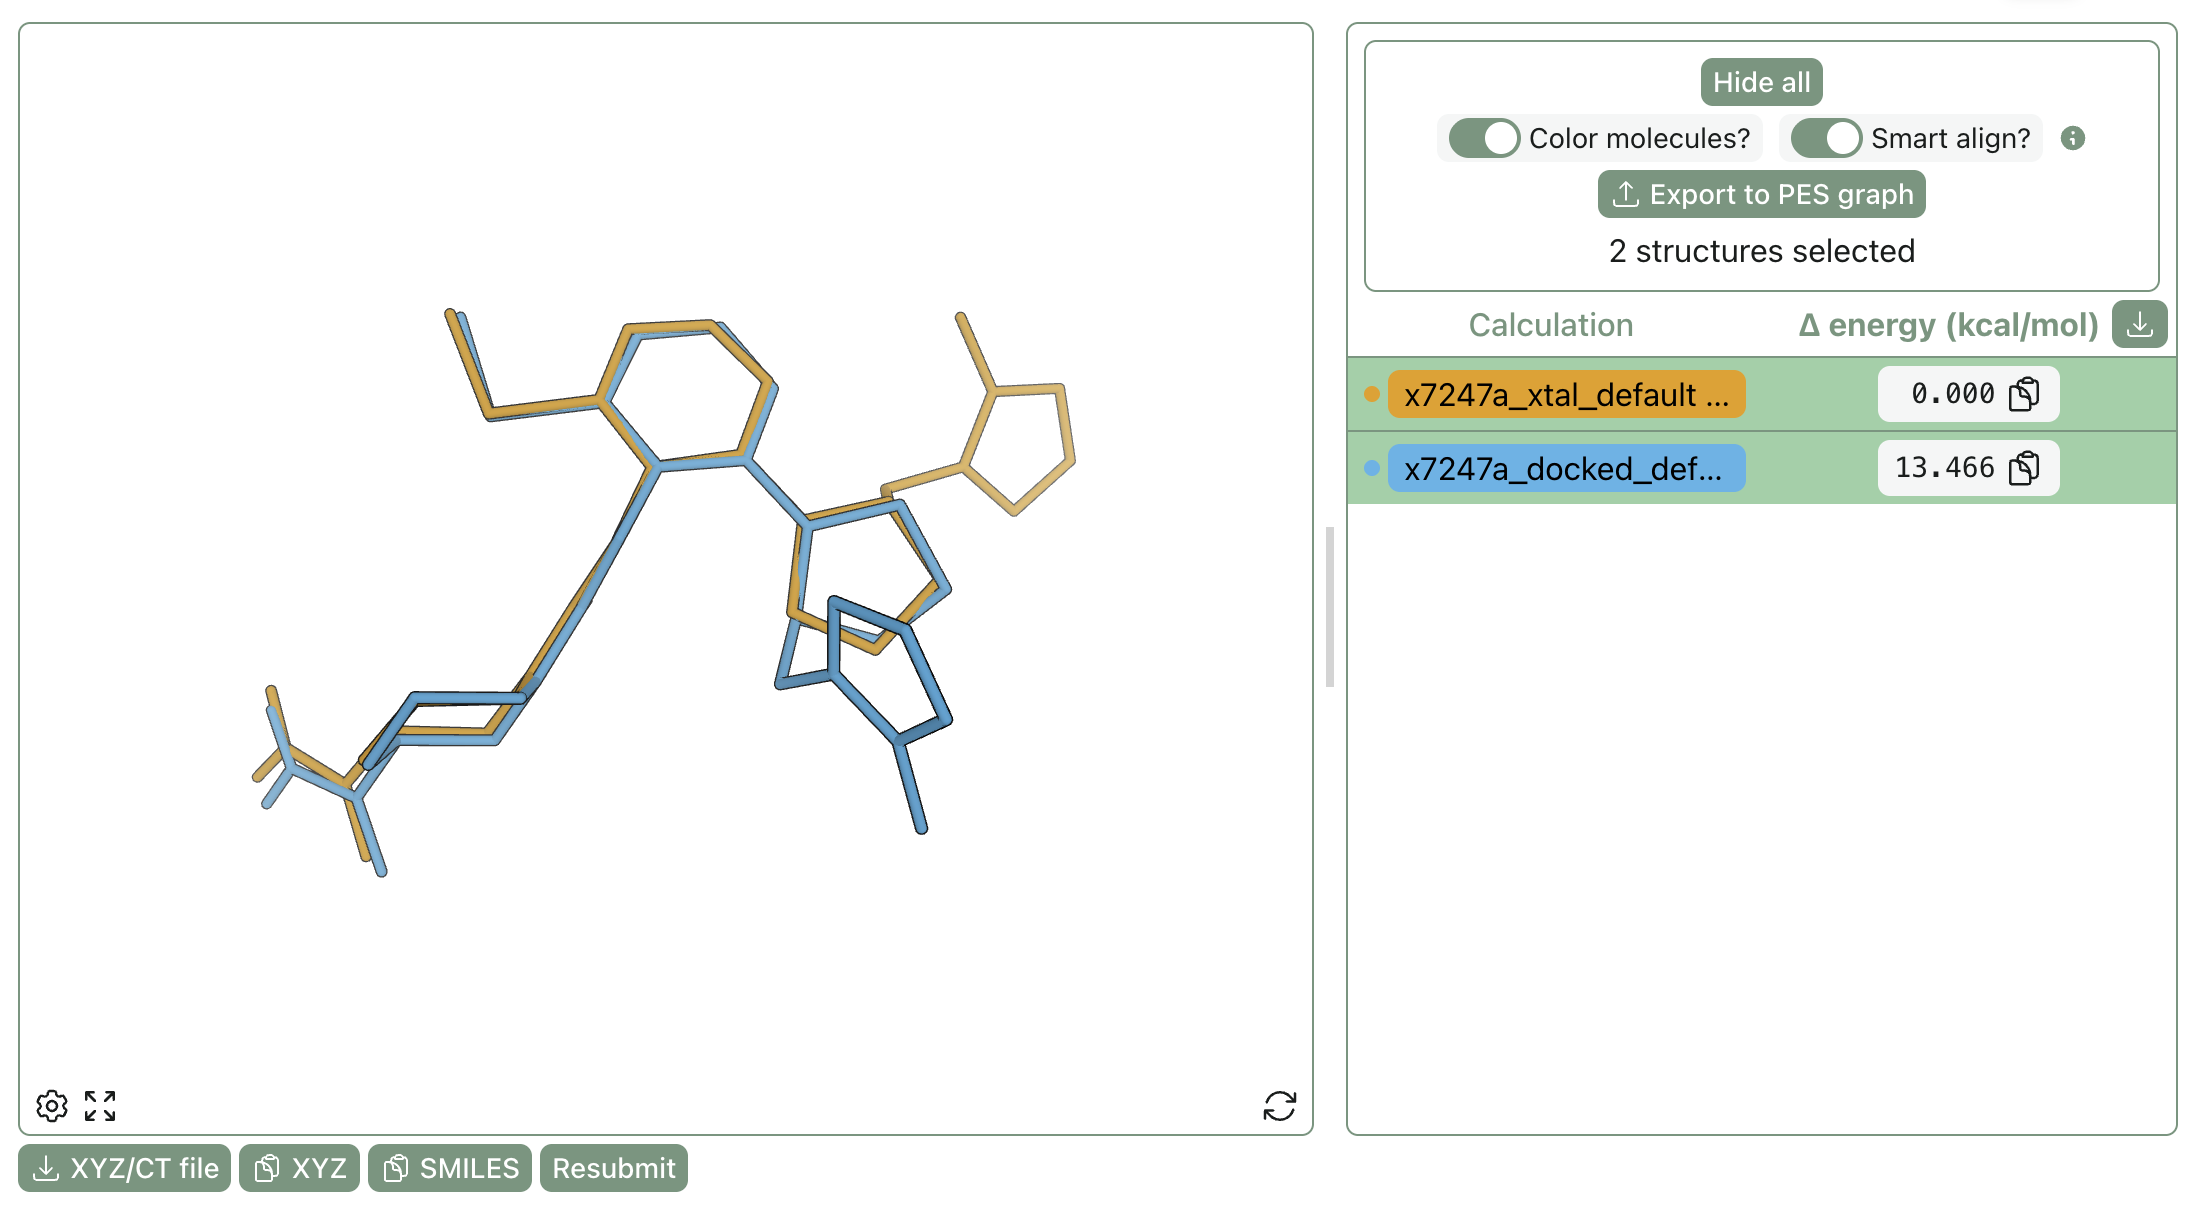The height and width of the screenshot is (1212, 2194).
Task: Download energies table with download icon
Action: pos(2139,325)
